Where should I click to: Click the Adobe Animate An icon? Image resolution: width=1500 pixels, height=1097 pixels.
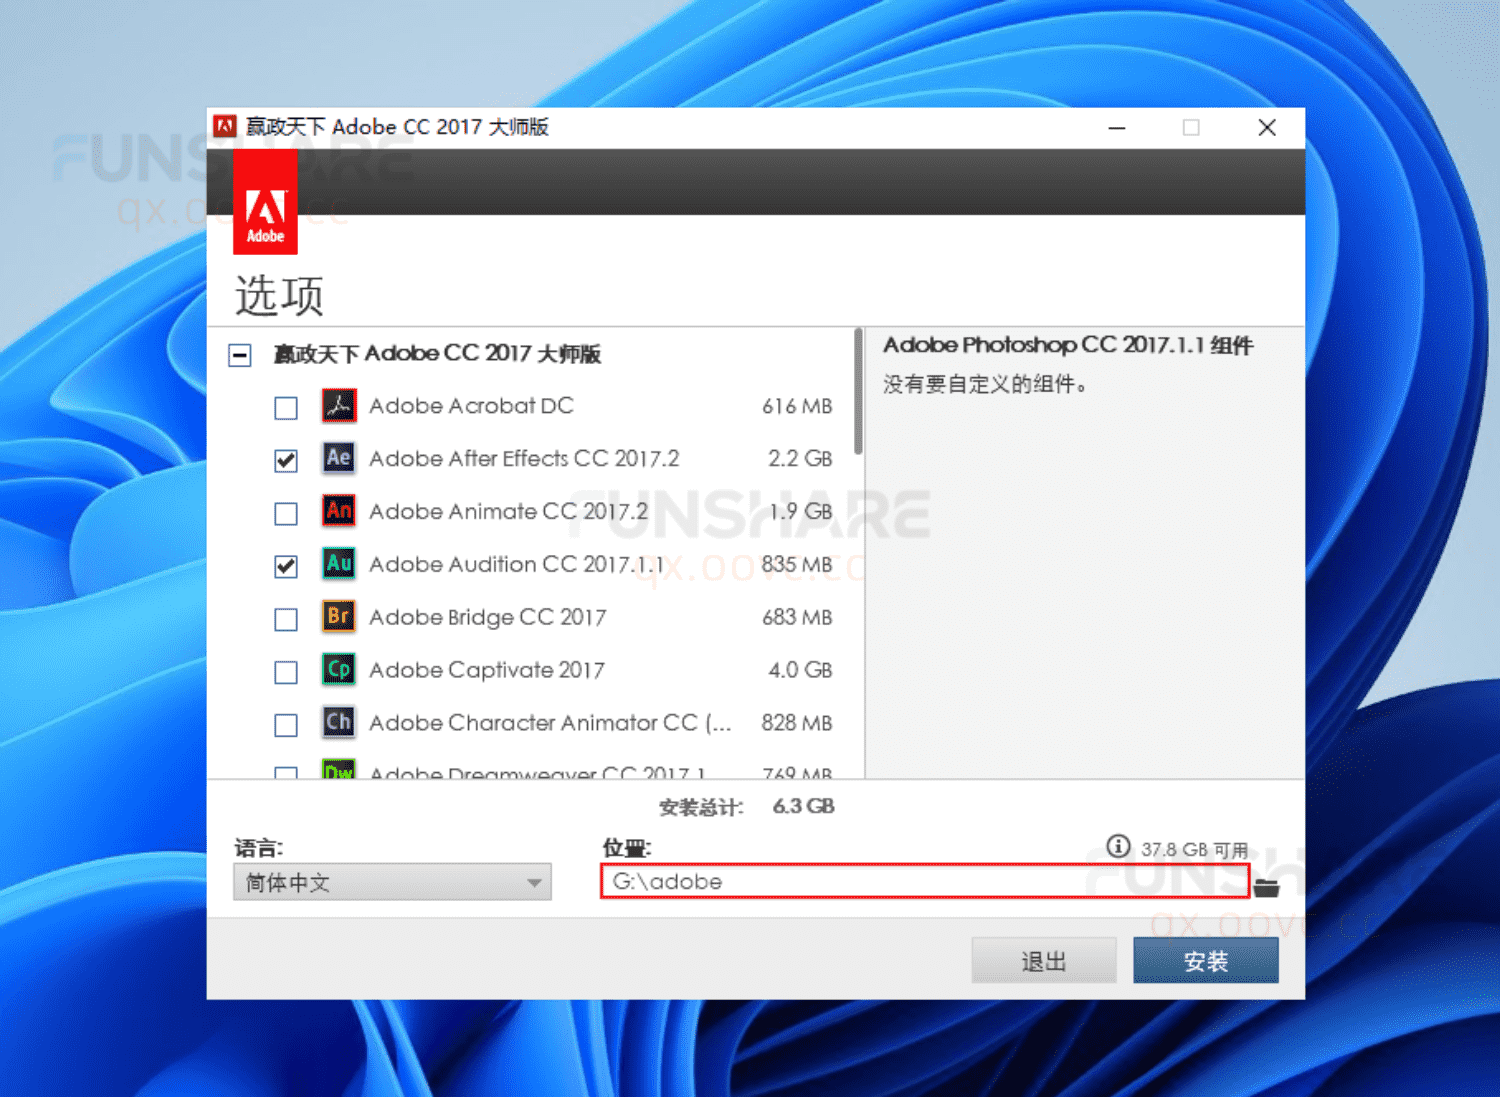[x=339, y=511]
